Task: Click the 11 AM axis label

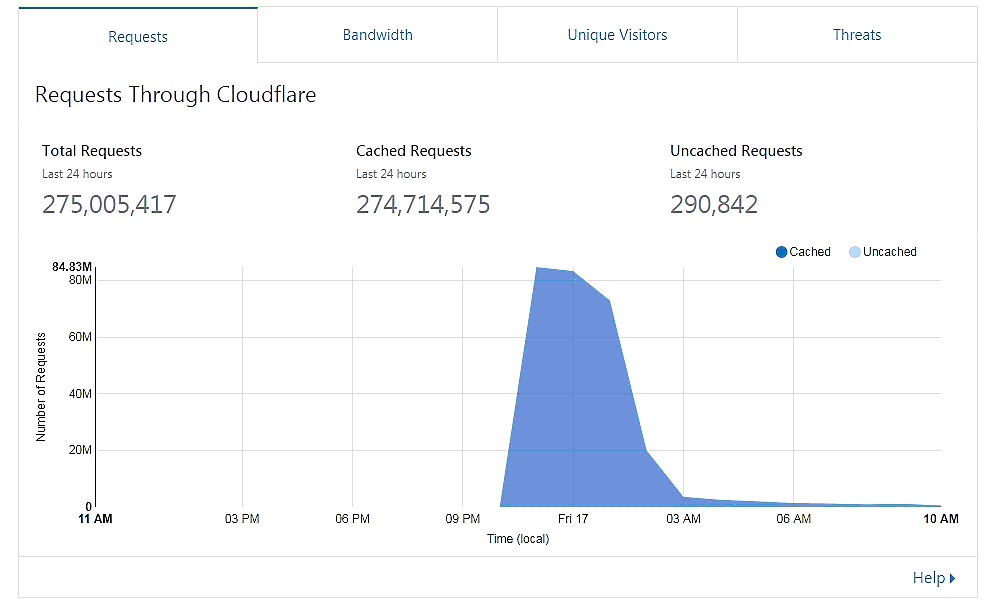Action: (94, 519)
